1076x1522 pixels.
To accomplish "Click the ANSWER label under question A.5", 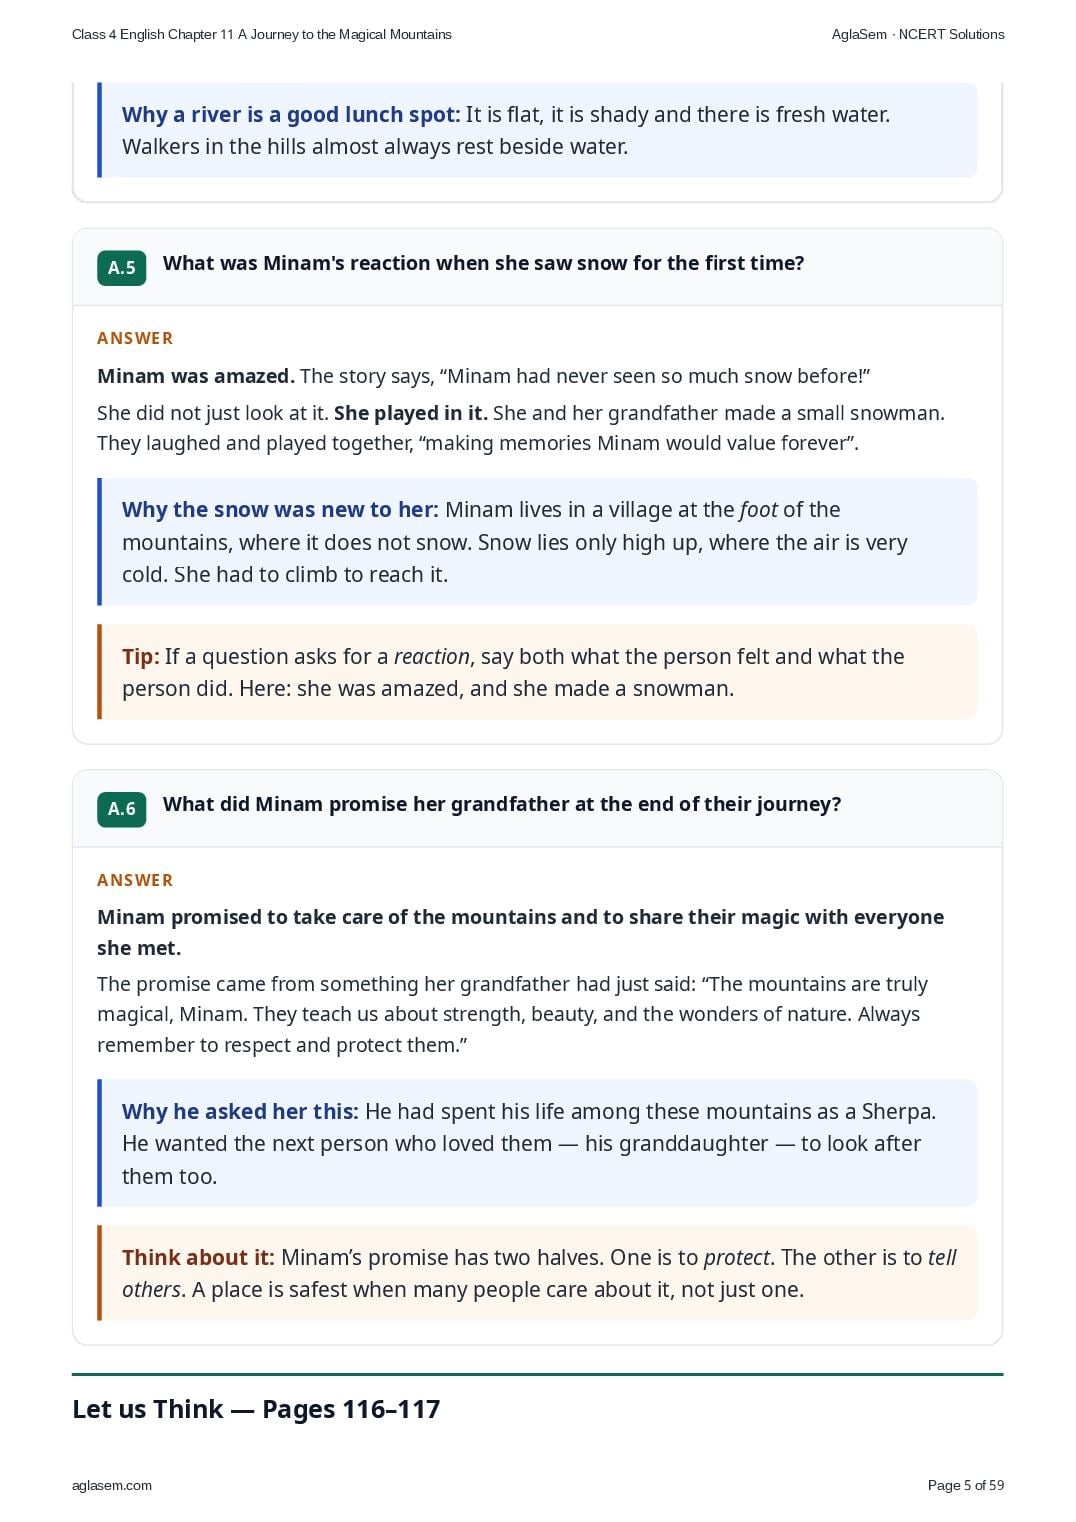I will [135, 338].
